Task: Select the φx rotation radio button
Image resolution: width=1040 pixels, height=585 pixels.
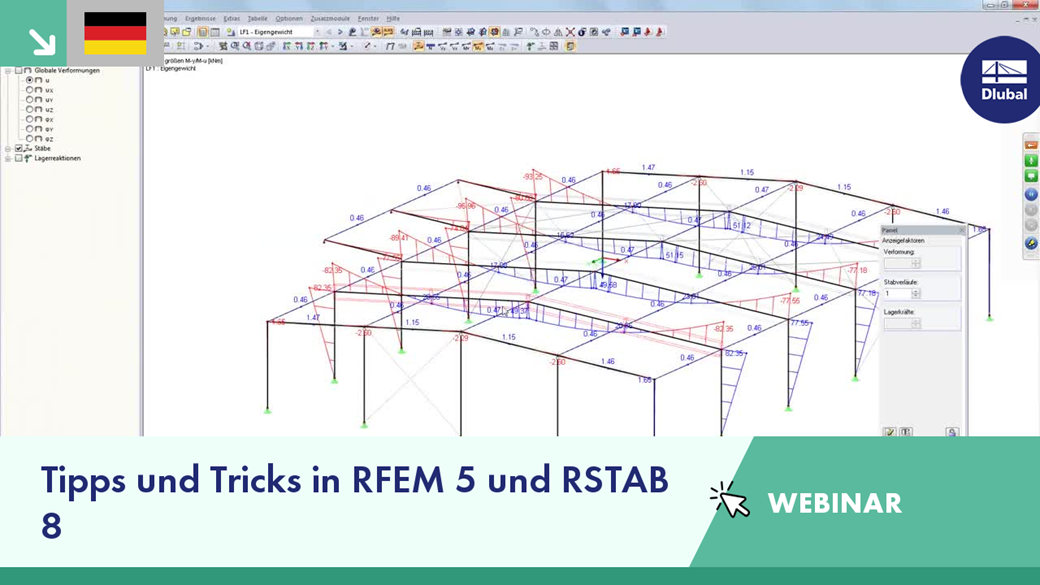Action: tap(29, 119)
